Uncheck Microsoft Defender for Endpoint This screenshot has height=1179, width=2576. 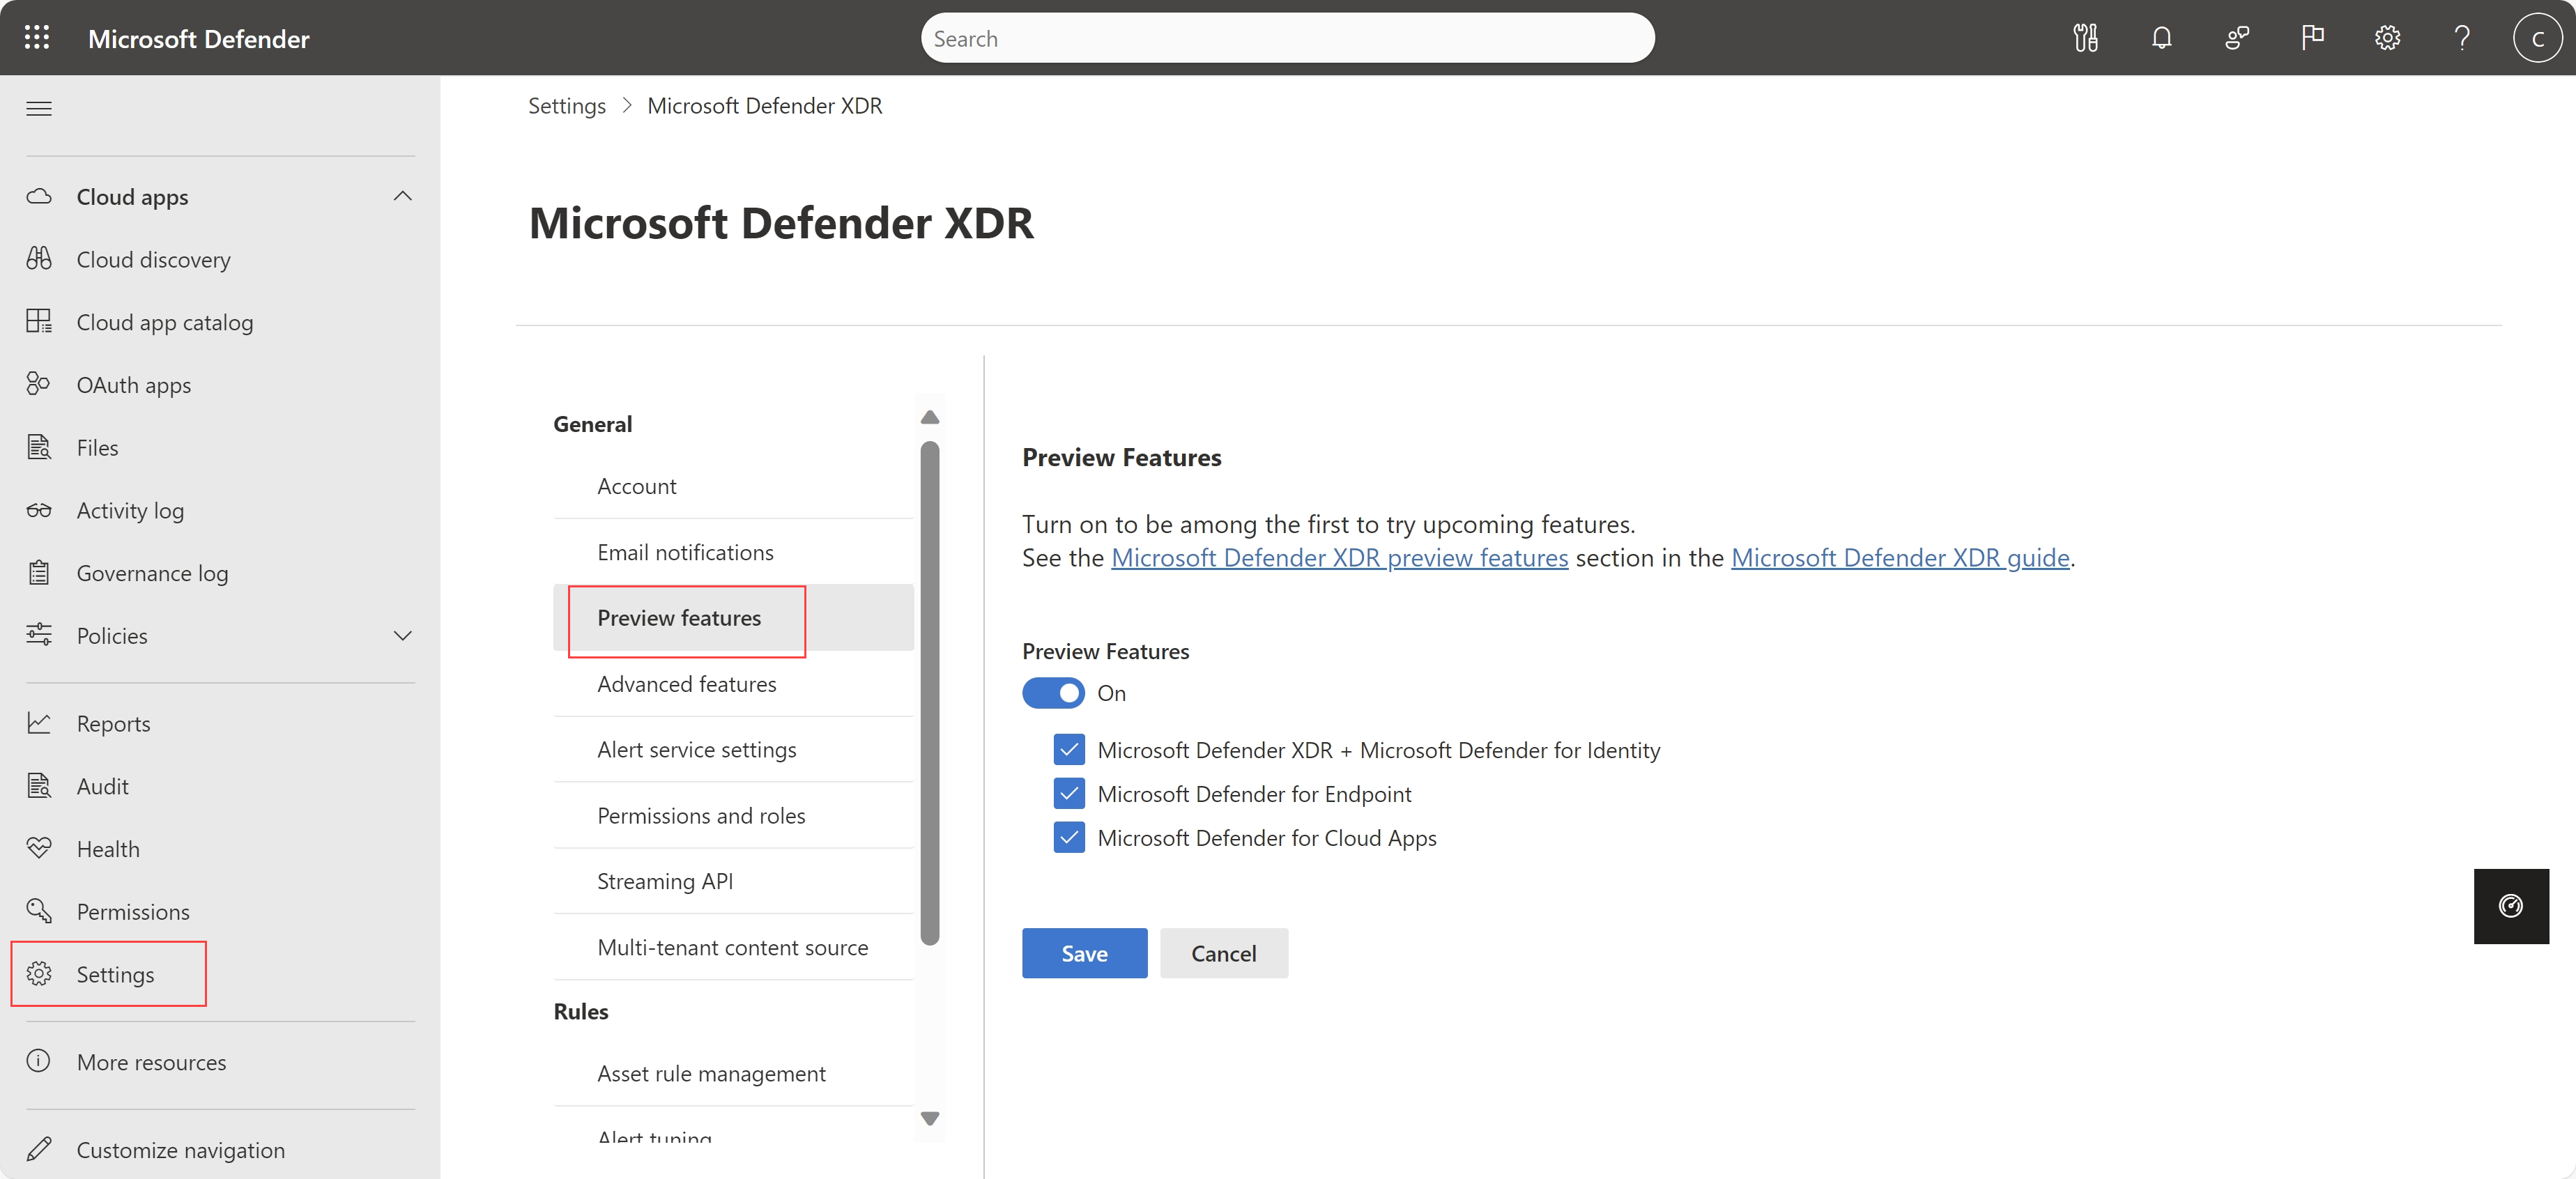tap(1066, 793)
